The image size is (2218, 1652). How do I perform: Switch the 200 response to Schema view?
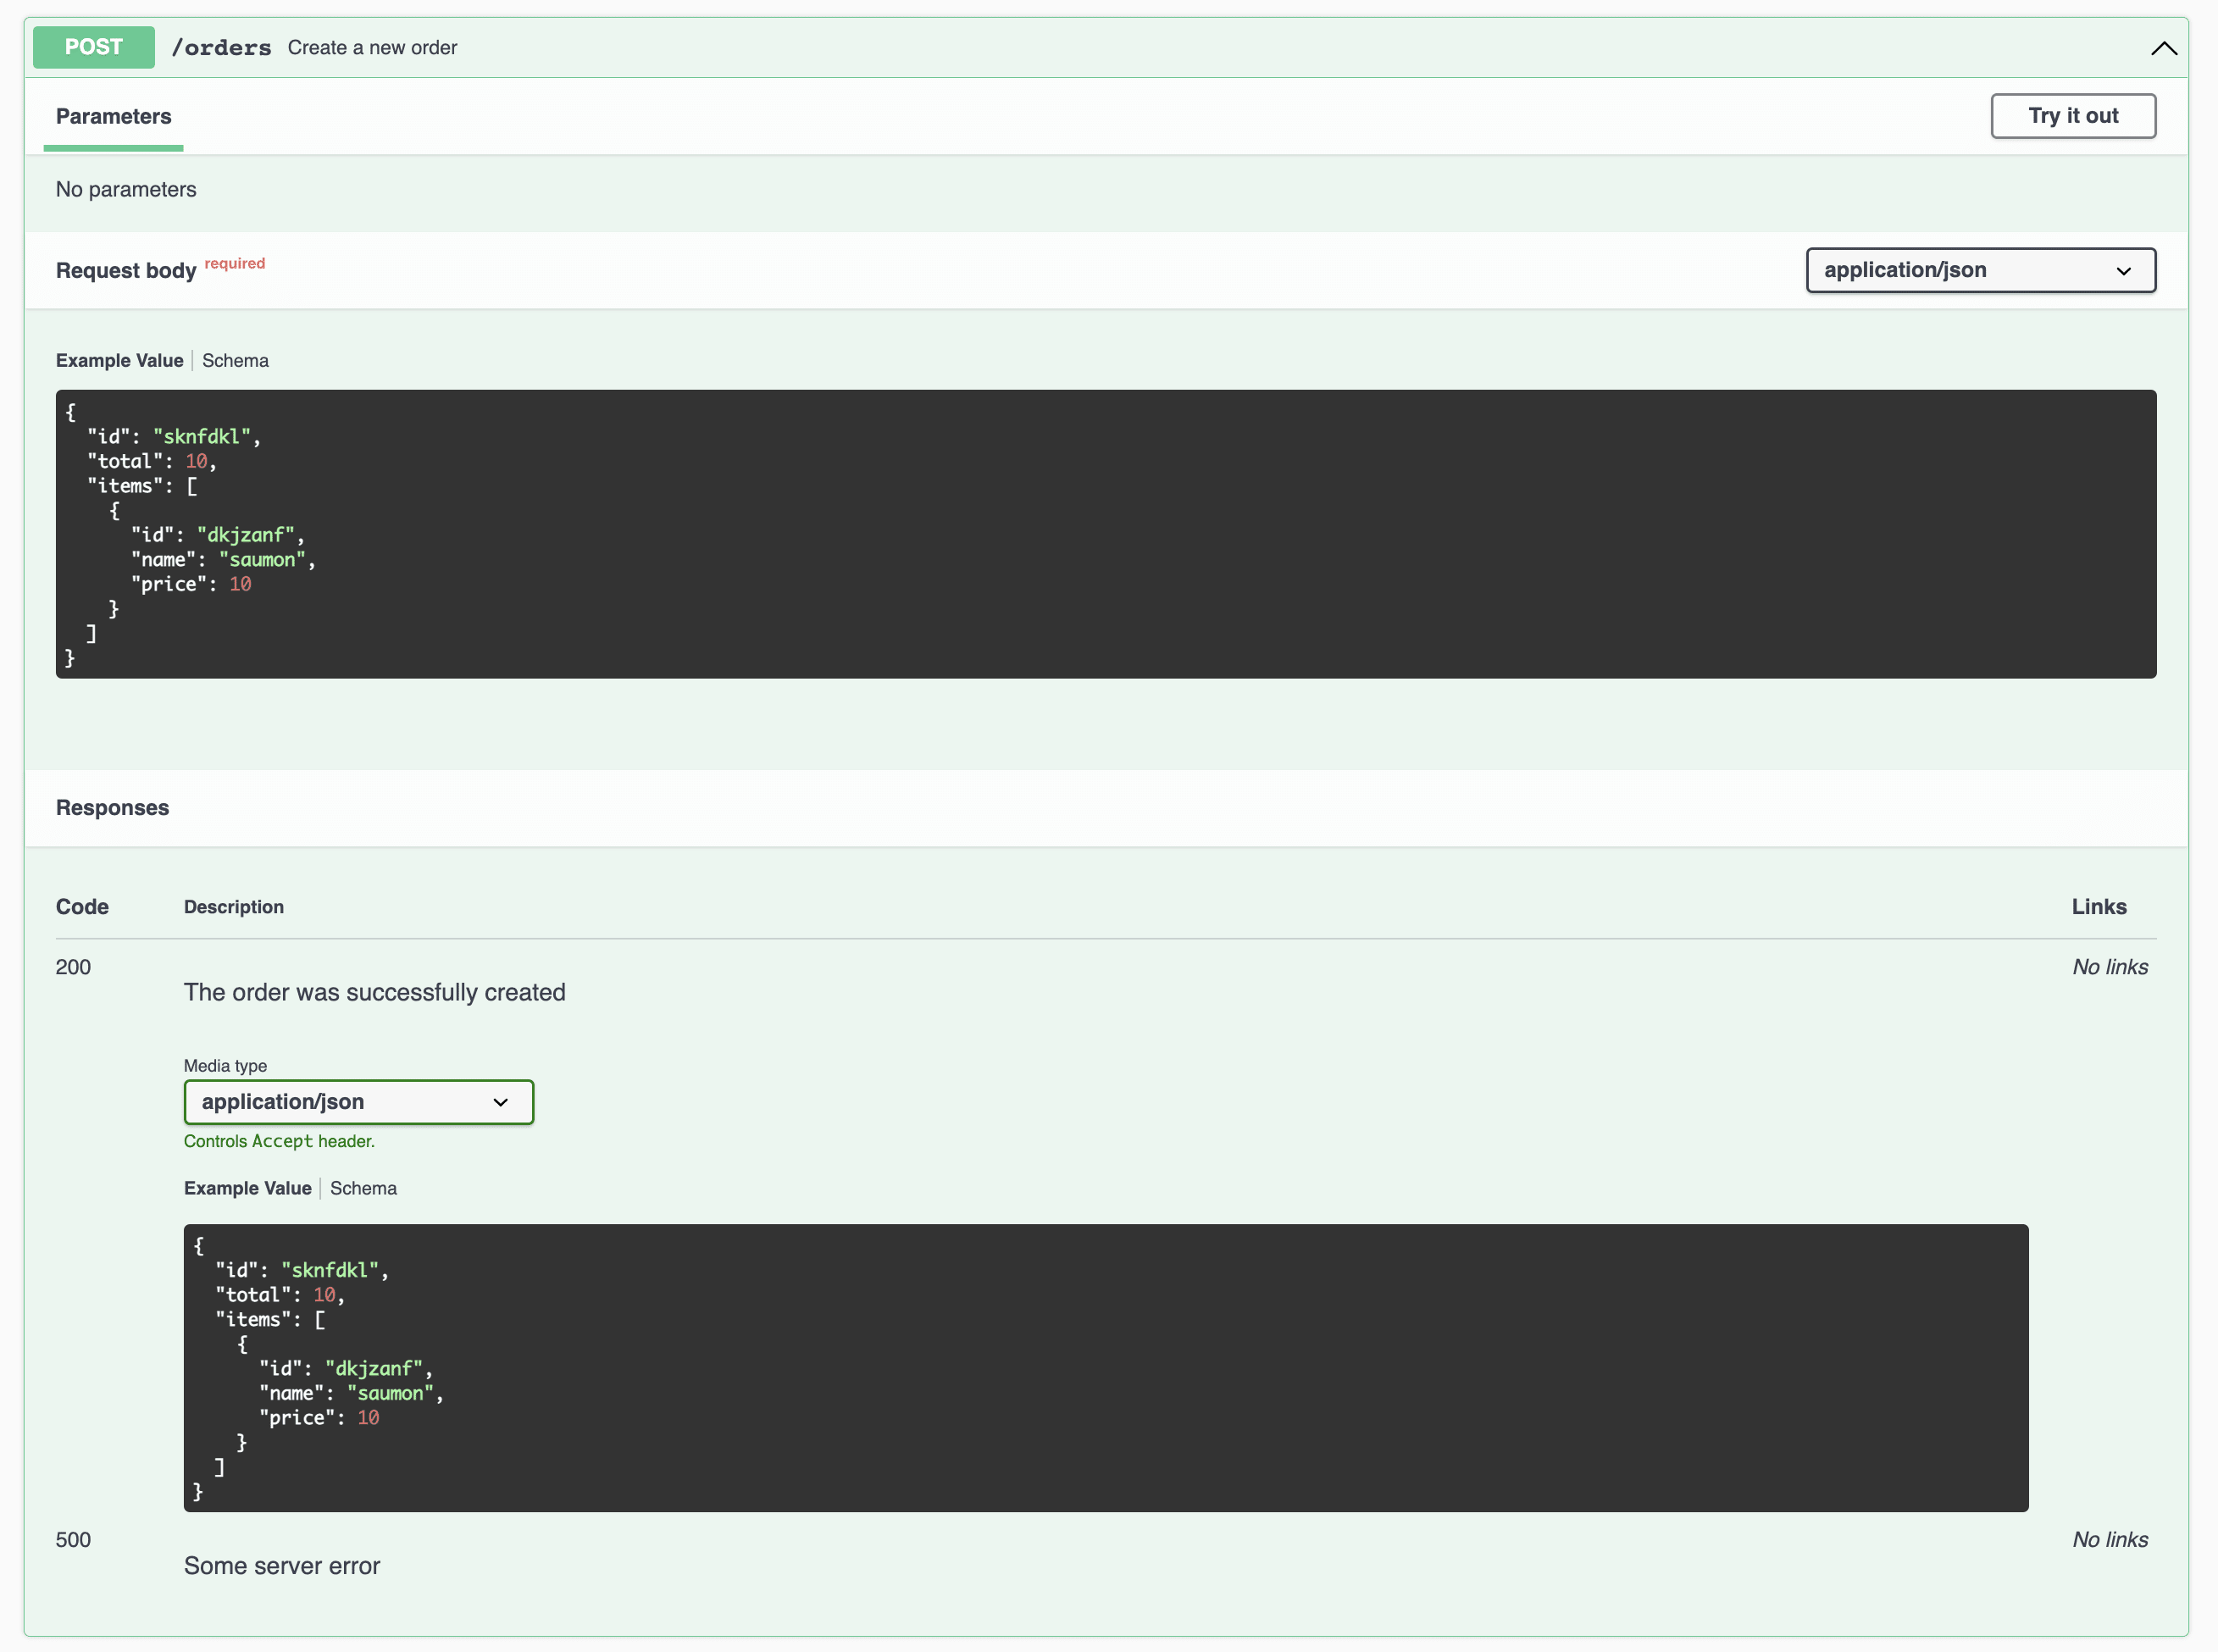coord(363,1188)
